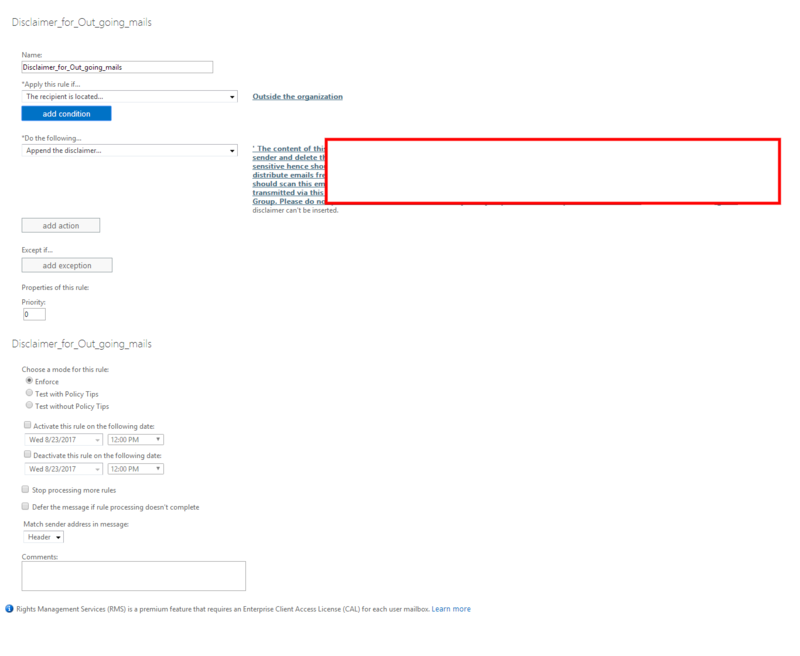Screen dimensions: 800x656
Task: Click the blue RMS information icon
Action: [x=11, y=609]
